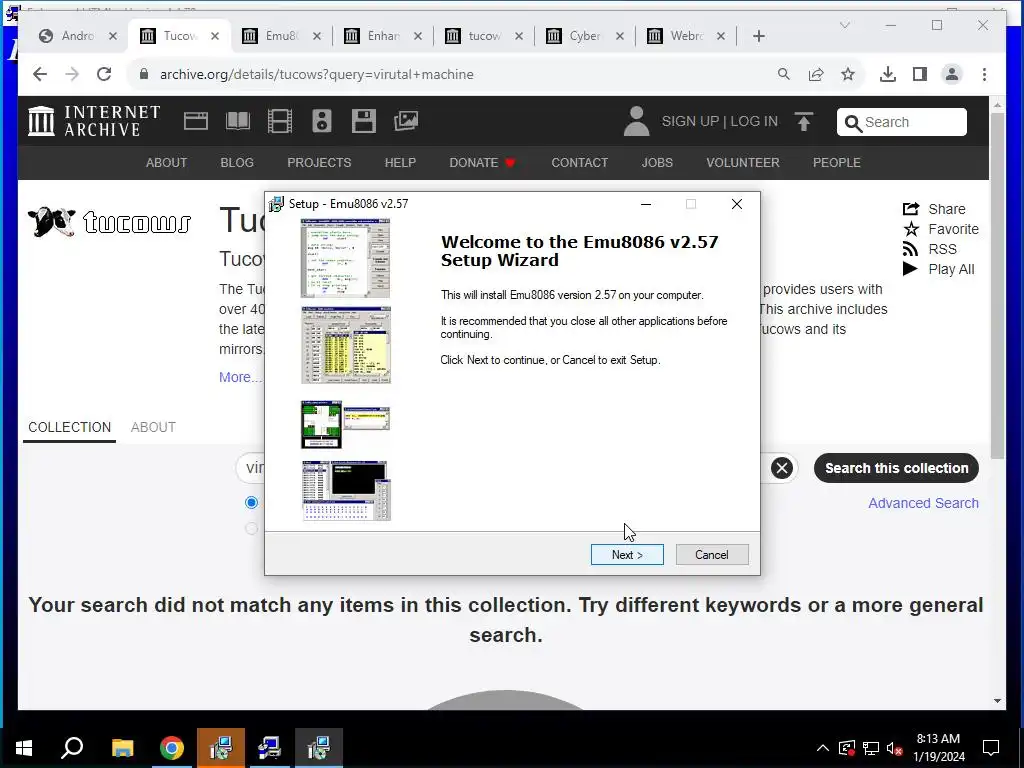The height and width of the screenshot is (768, 1024).
Task: Switch to the Cyber tab
Action: coord(584,36)
